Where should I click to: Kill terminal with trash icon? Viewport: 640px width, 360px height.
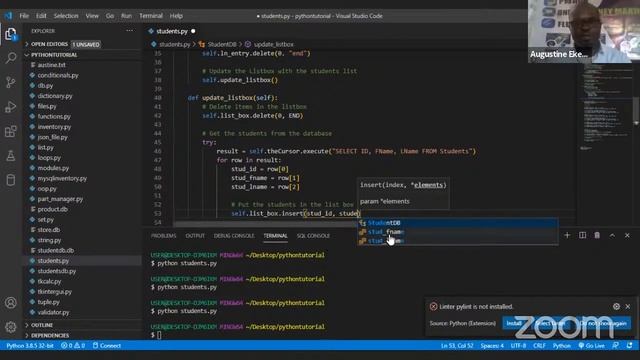pos(597,235)
